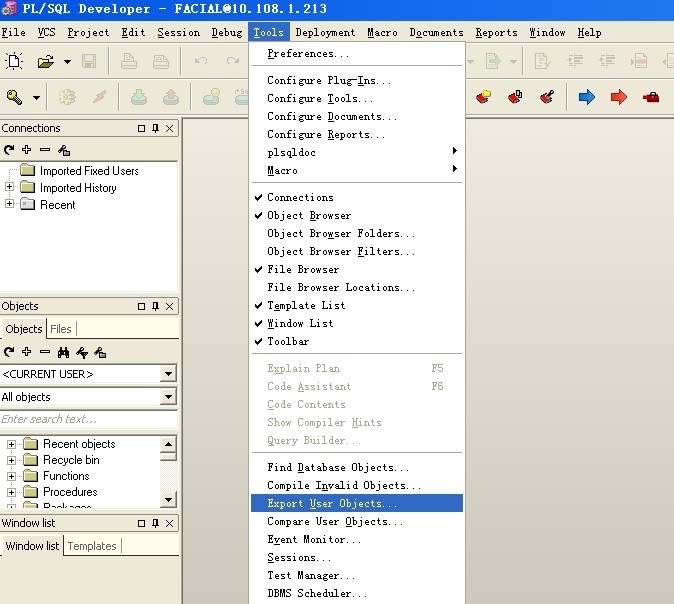
Task: Click binoculars find icon in Objects toolbar
Action: click(x=64, y=353)
